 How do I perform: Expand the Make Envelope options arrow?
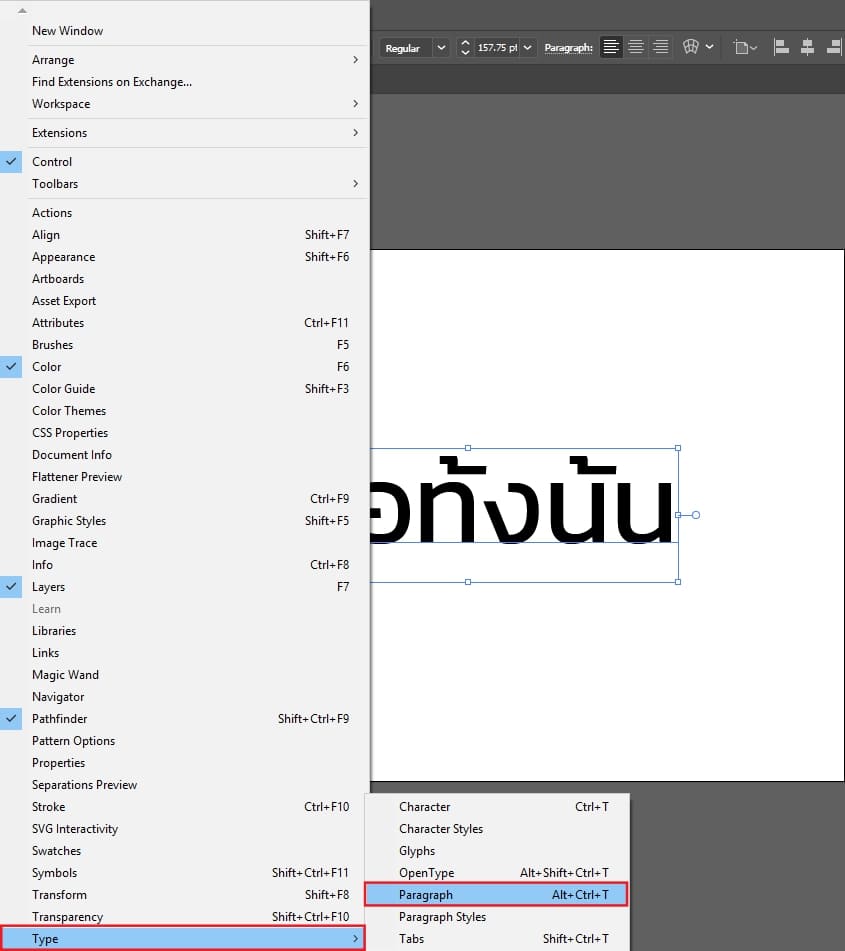tap(709, 47)
